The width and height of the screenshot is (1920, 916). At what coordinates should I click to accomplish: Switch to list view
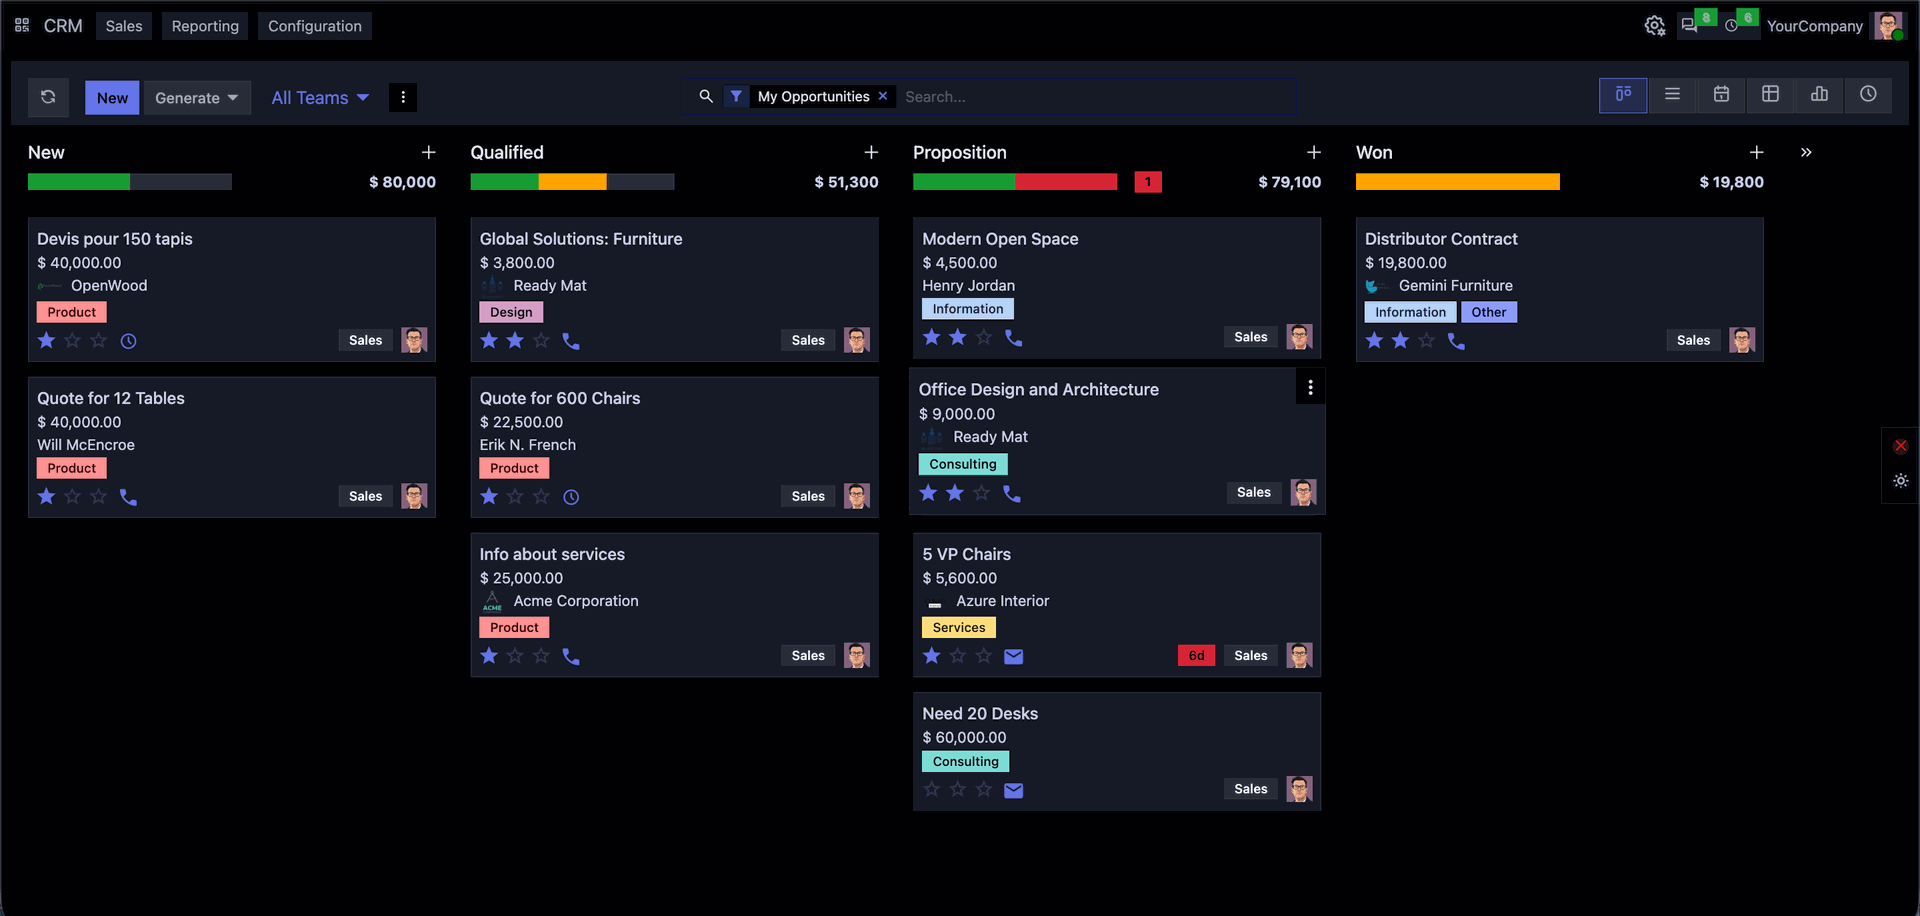[1672, 95]
